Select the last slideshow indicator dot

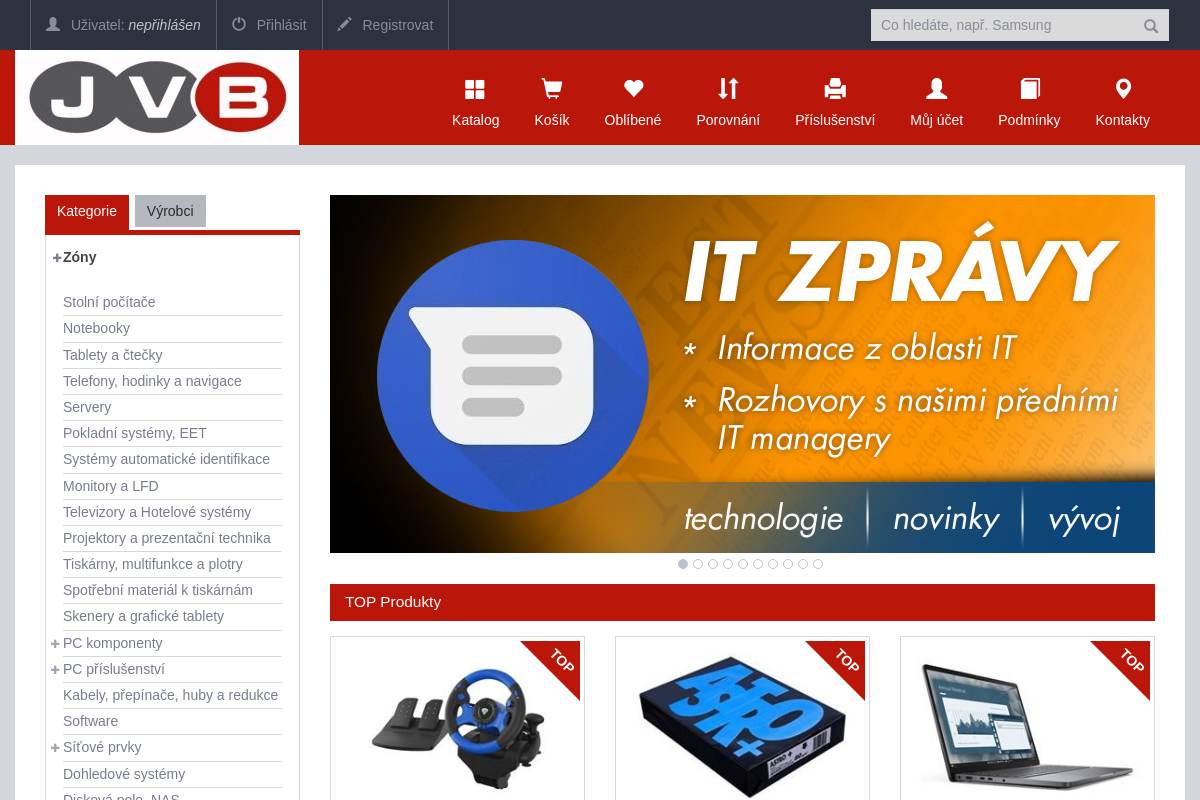pos(818,564)
